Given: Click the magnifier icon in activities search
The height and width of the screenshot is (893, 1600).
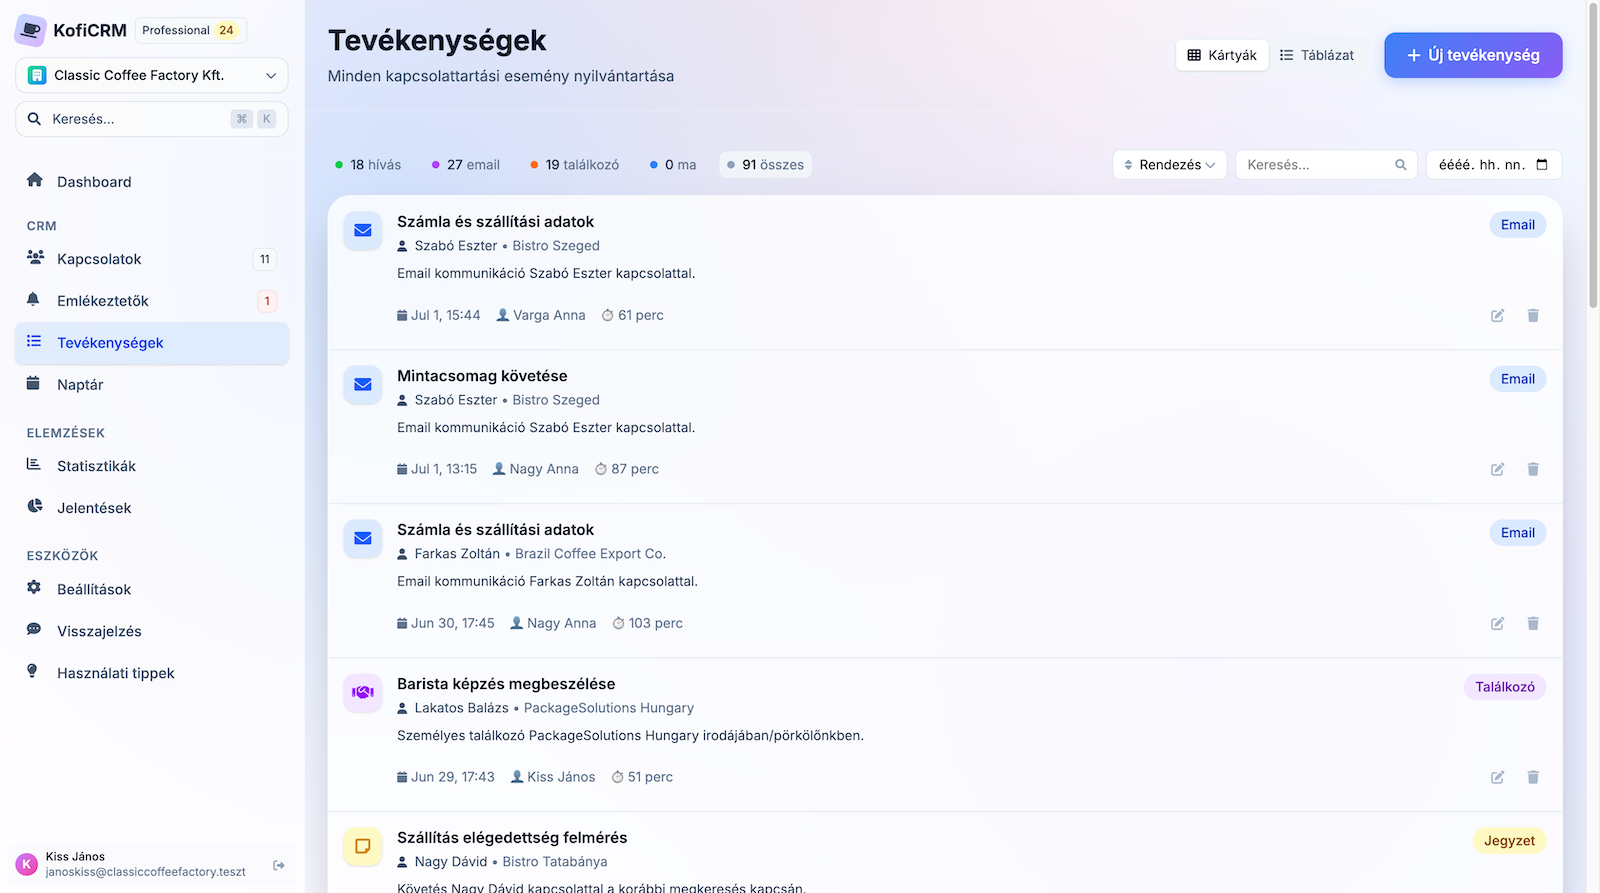Looking at the screenshot, I should tap(1401, 165).
